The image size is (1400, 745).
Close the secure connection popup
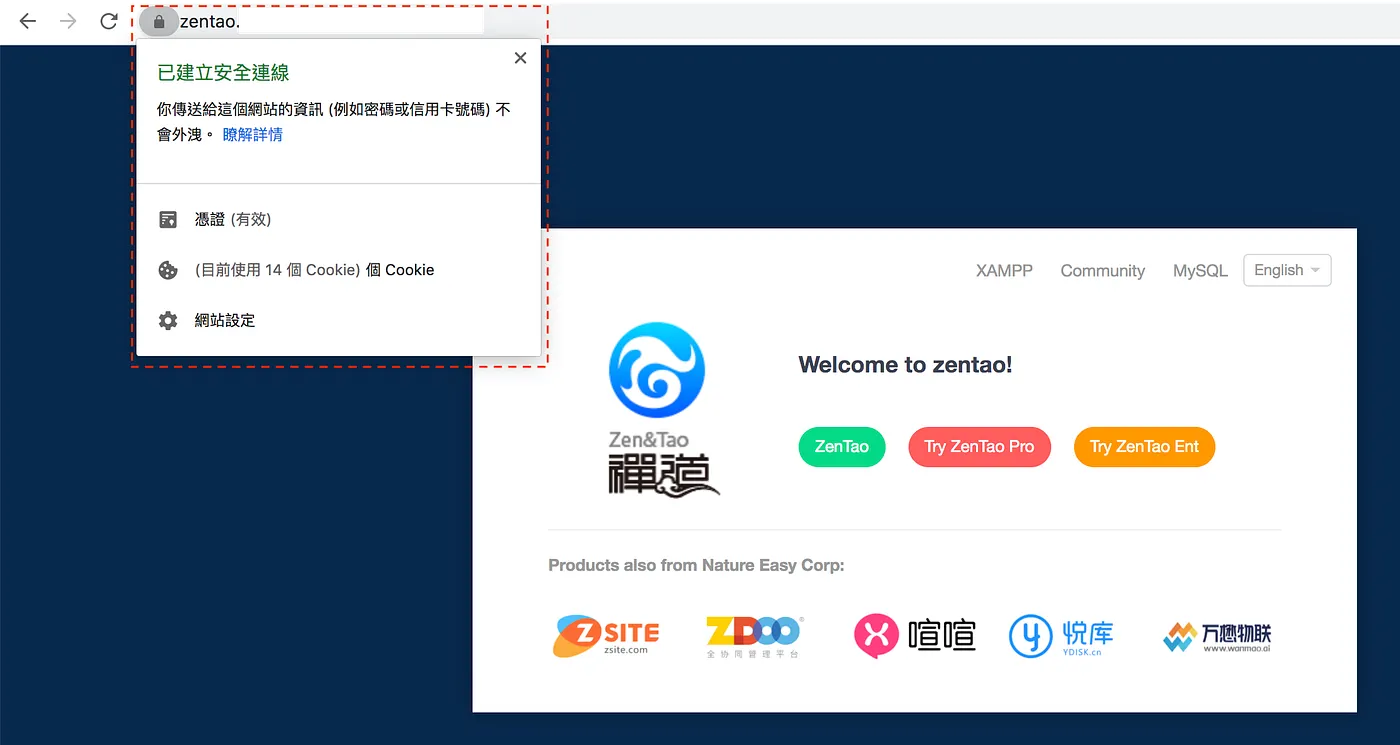coord(520,58)
